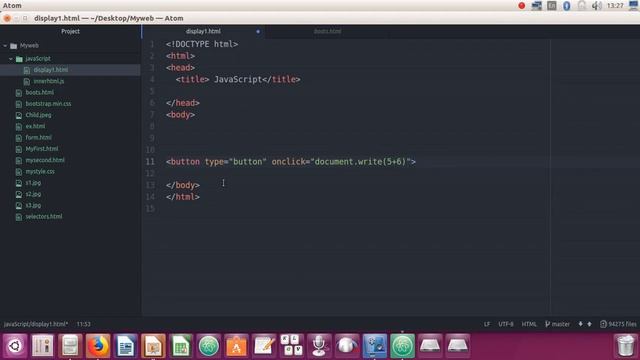Open the keyboard keys dock icon
Screen dimensions: 640x360
tap(292, 346)
